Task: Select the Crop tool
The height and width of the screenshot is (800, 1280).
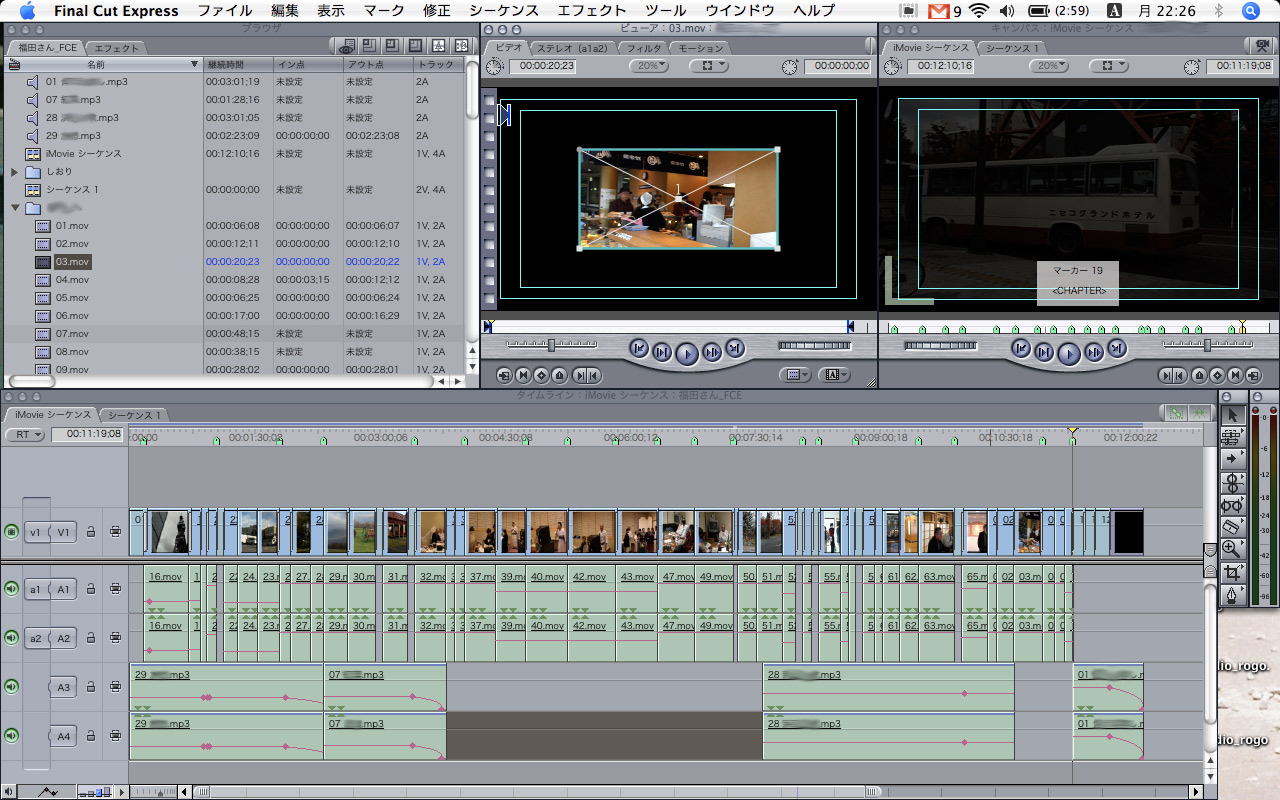Action: 1232,573
